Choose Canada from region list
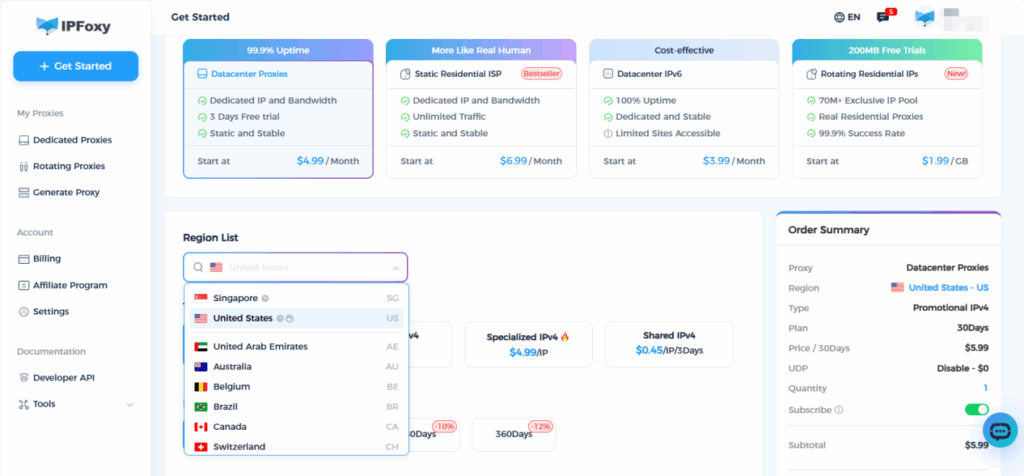Screen dimensions: 1024x476 [296, 427]
